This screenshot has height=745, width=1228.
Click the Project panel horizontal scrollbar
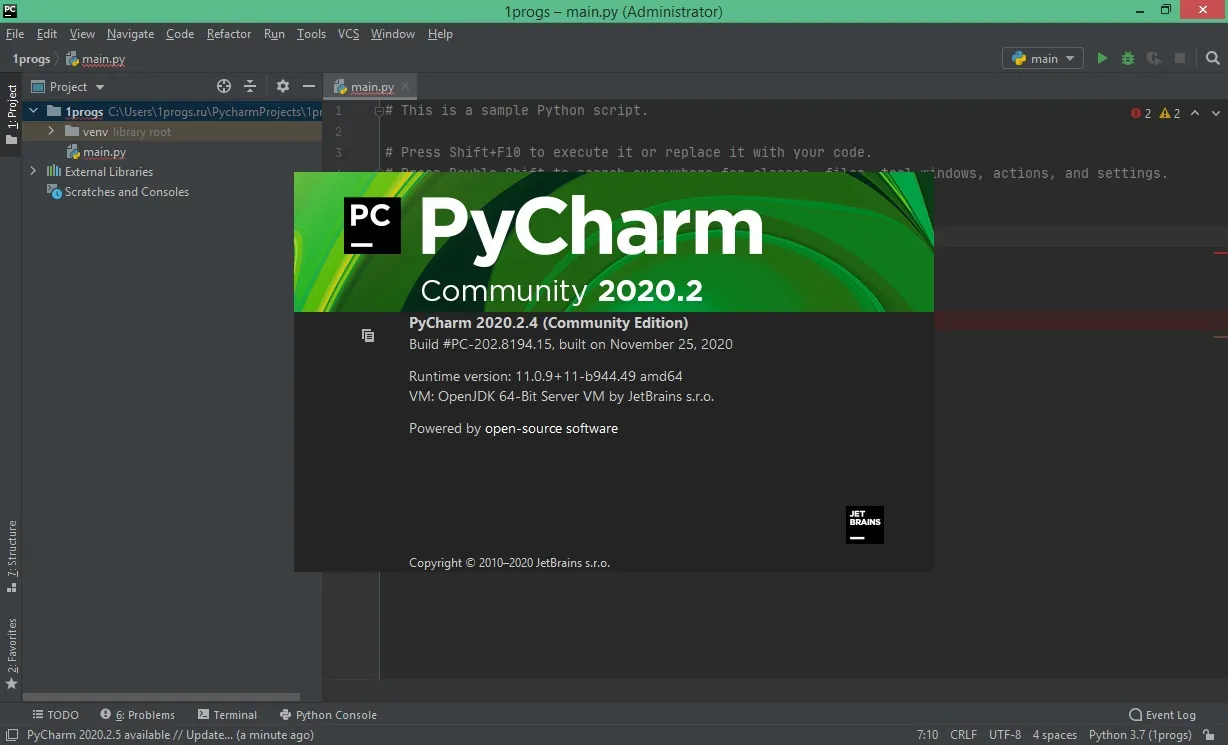pos(161,697)
